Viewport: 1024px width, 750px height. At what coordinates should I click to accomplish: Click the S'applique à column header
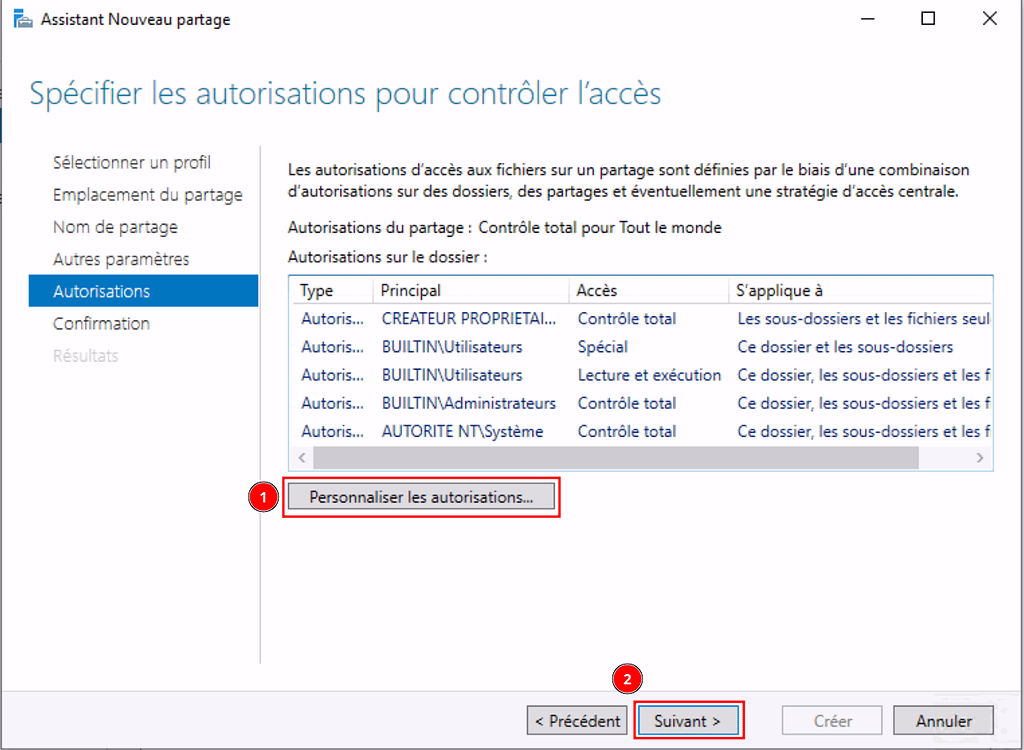(x=779, y=290)
